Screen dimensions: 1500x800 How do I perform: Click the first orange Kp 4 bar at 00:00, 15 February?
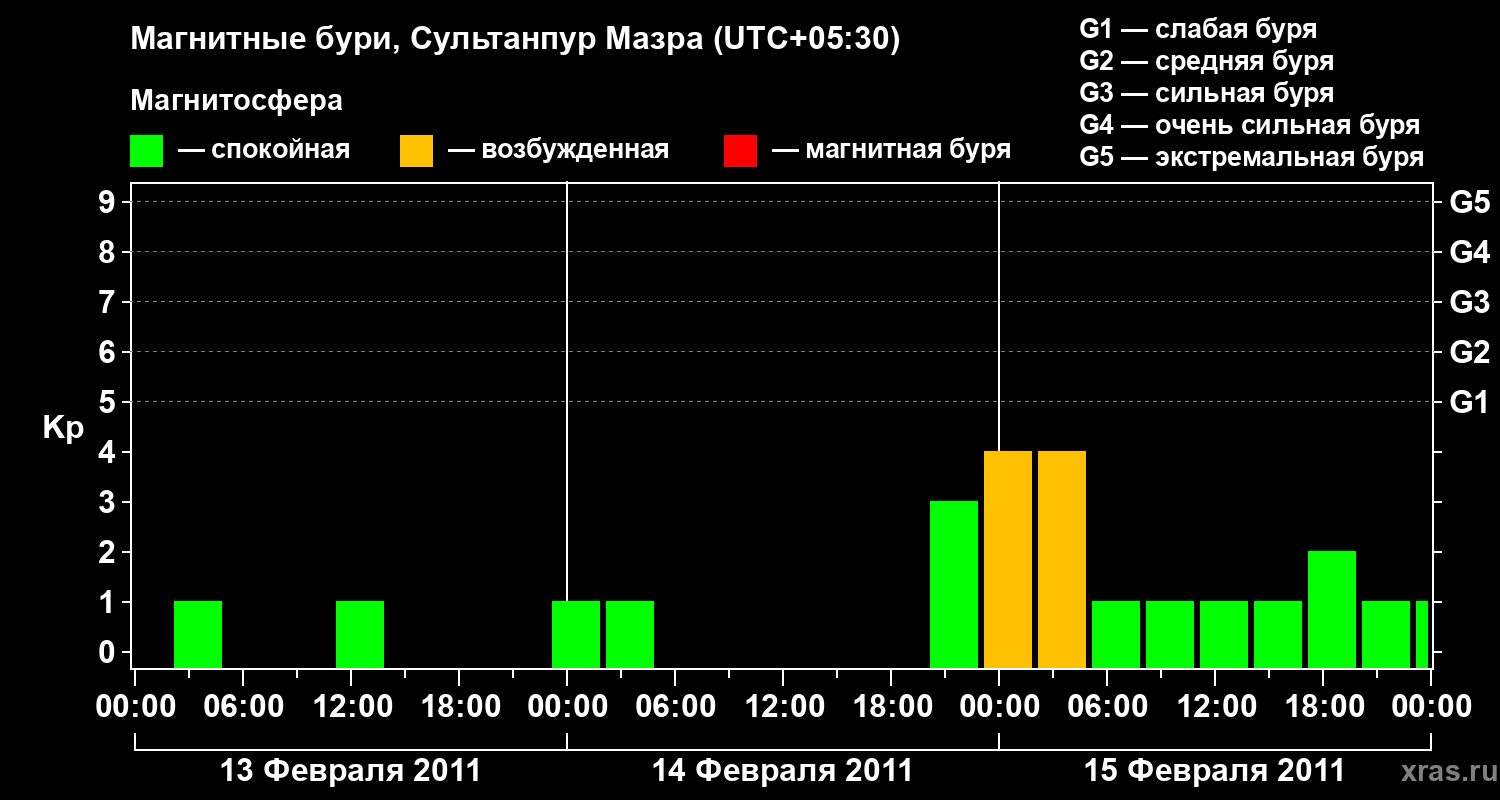(1008, 559)
